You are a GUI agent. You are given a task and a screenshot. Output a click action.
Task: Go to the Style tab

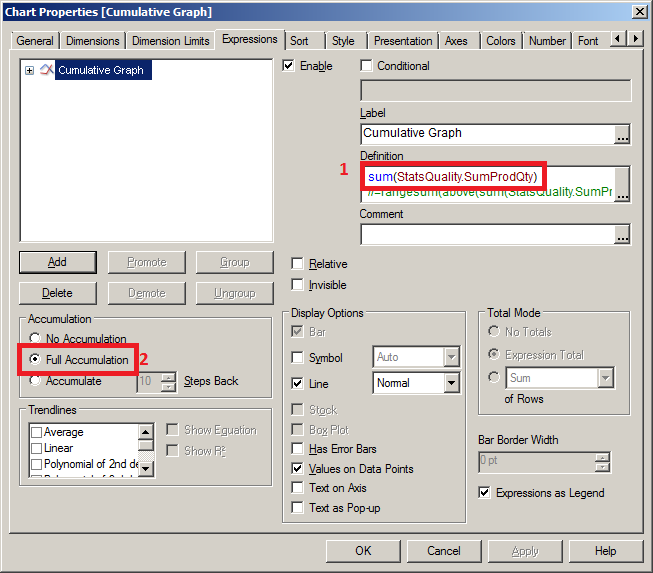point(343,41)
